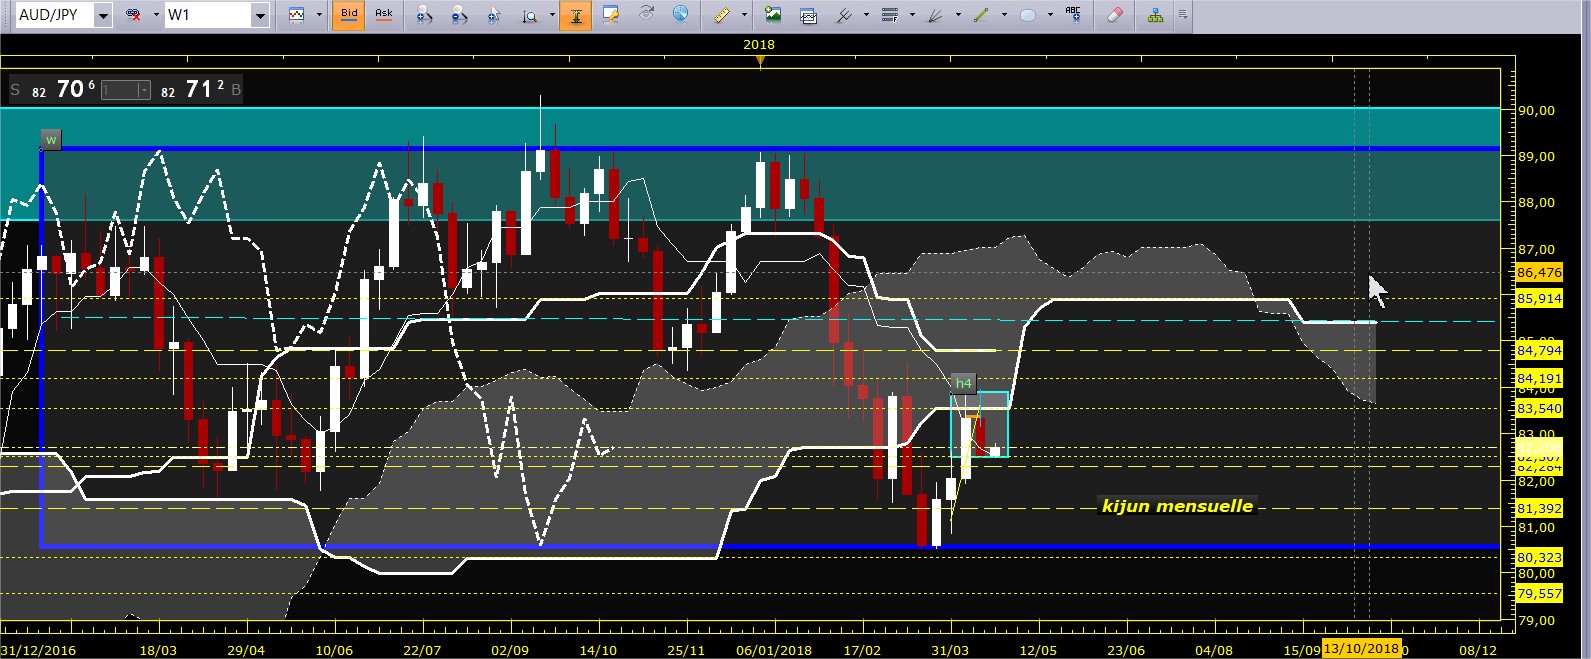This screenshot has height=659, width=1591.
Task: Expand the vertical zoom options arrow
Action: click(x=552, y=15)
